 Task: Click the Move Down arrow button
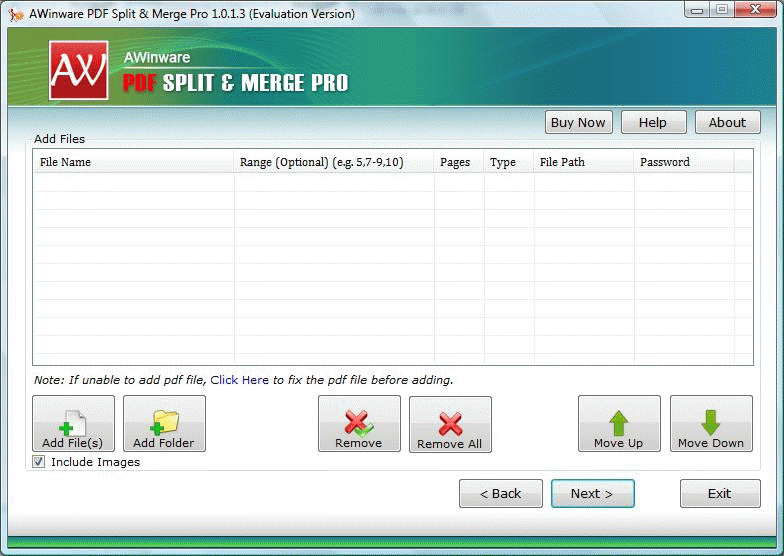(711, 424)
